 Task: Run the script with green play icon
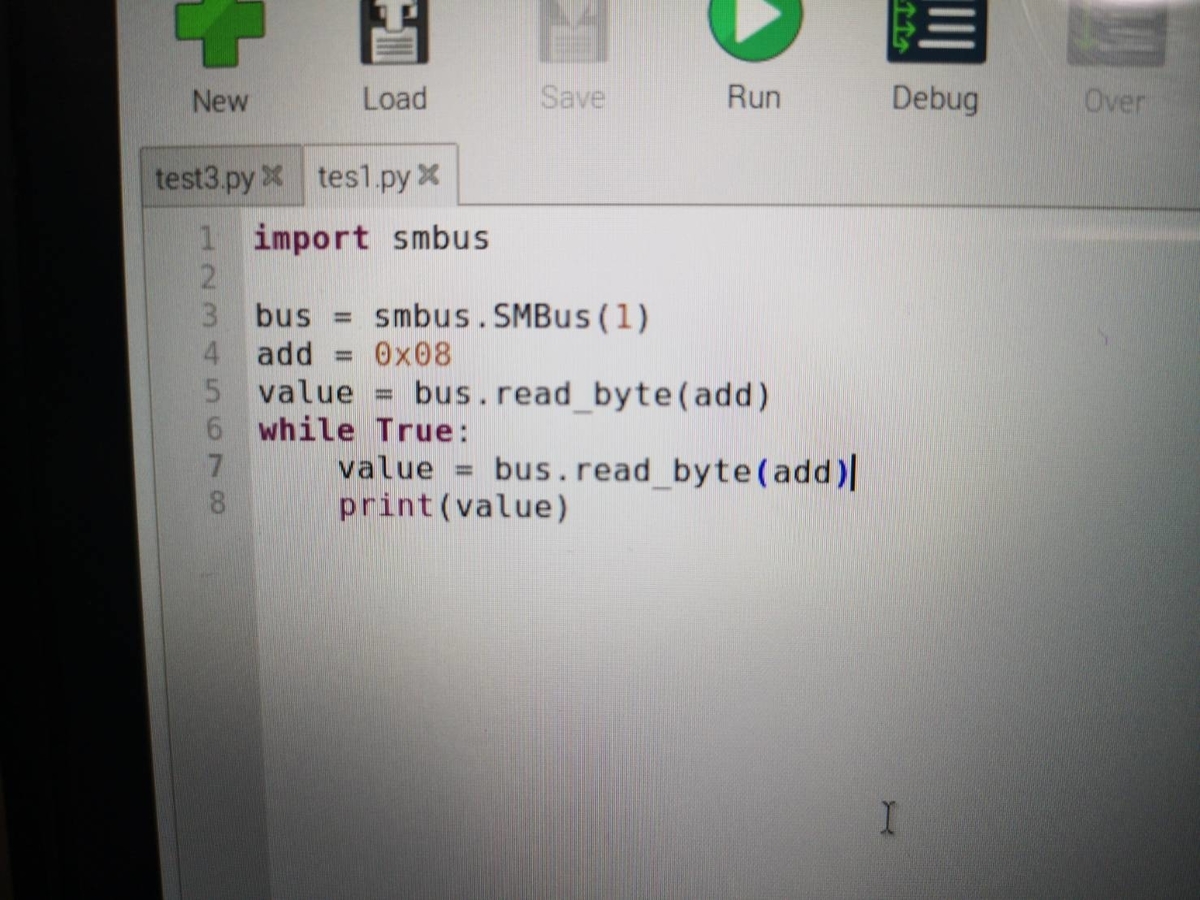tap(755, 28)
